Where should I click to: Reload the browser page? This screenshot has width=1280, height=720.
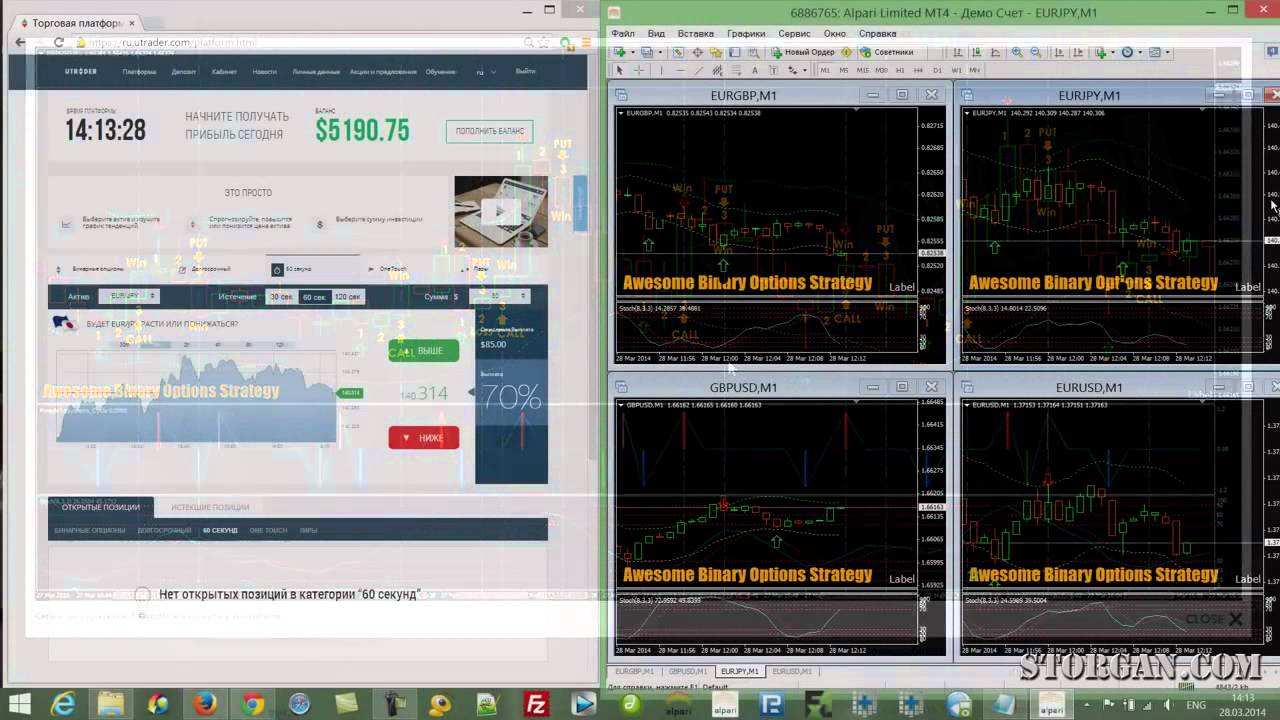58,43
